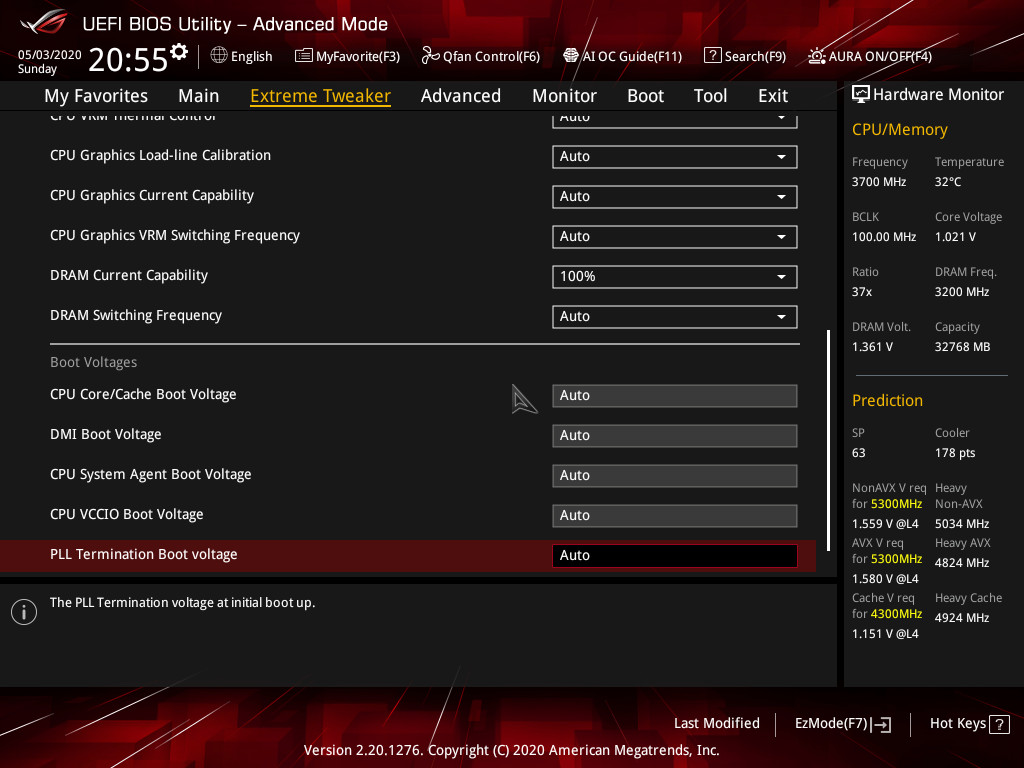Click CPU Core/Cache Boot Voltage field

click(675, 396)
